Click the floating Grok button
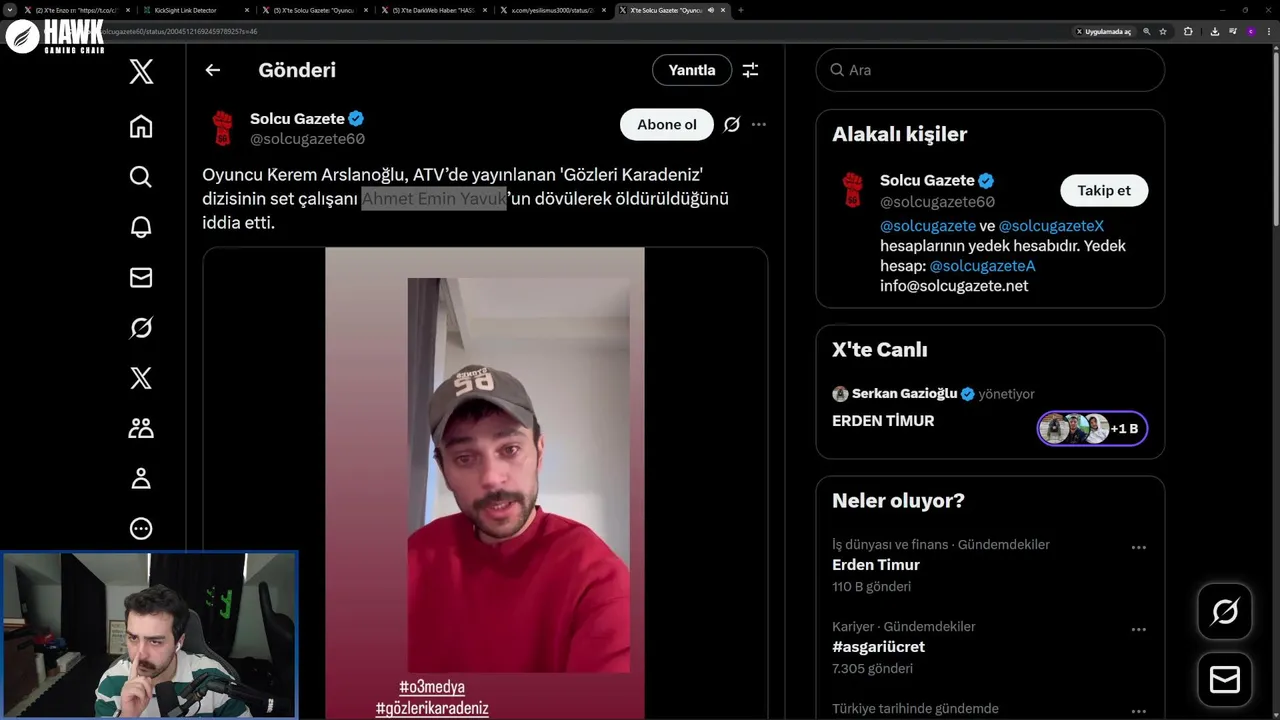Viewport: 1280px width, 720px height. tap(1225, 611)
